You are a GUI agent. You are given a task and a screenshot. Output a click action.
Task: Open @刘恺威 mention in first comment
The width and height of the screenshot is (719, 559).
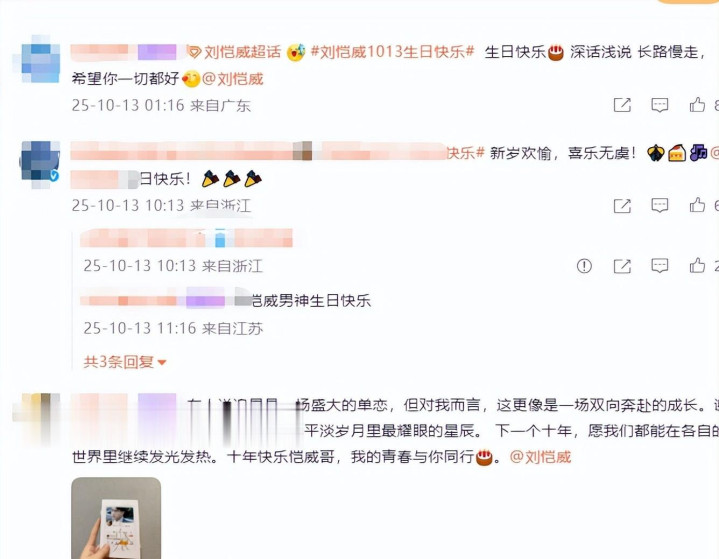click(232, 79)
